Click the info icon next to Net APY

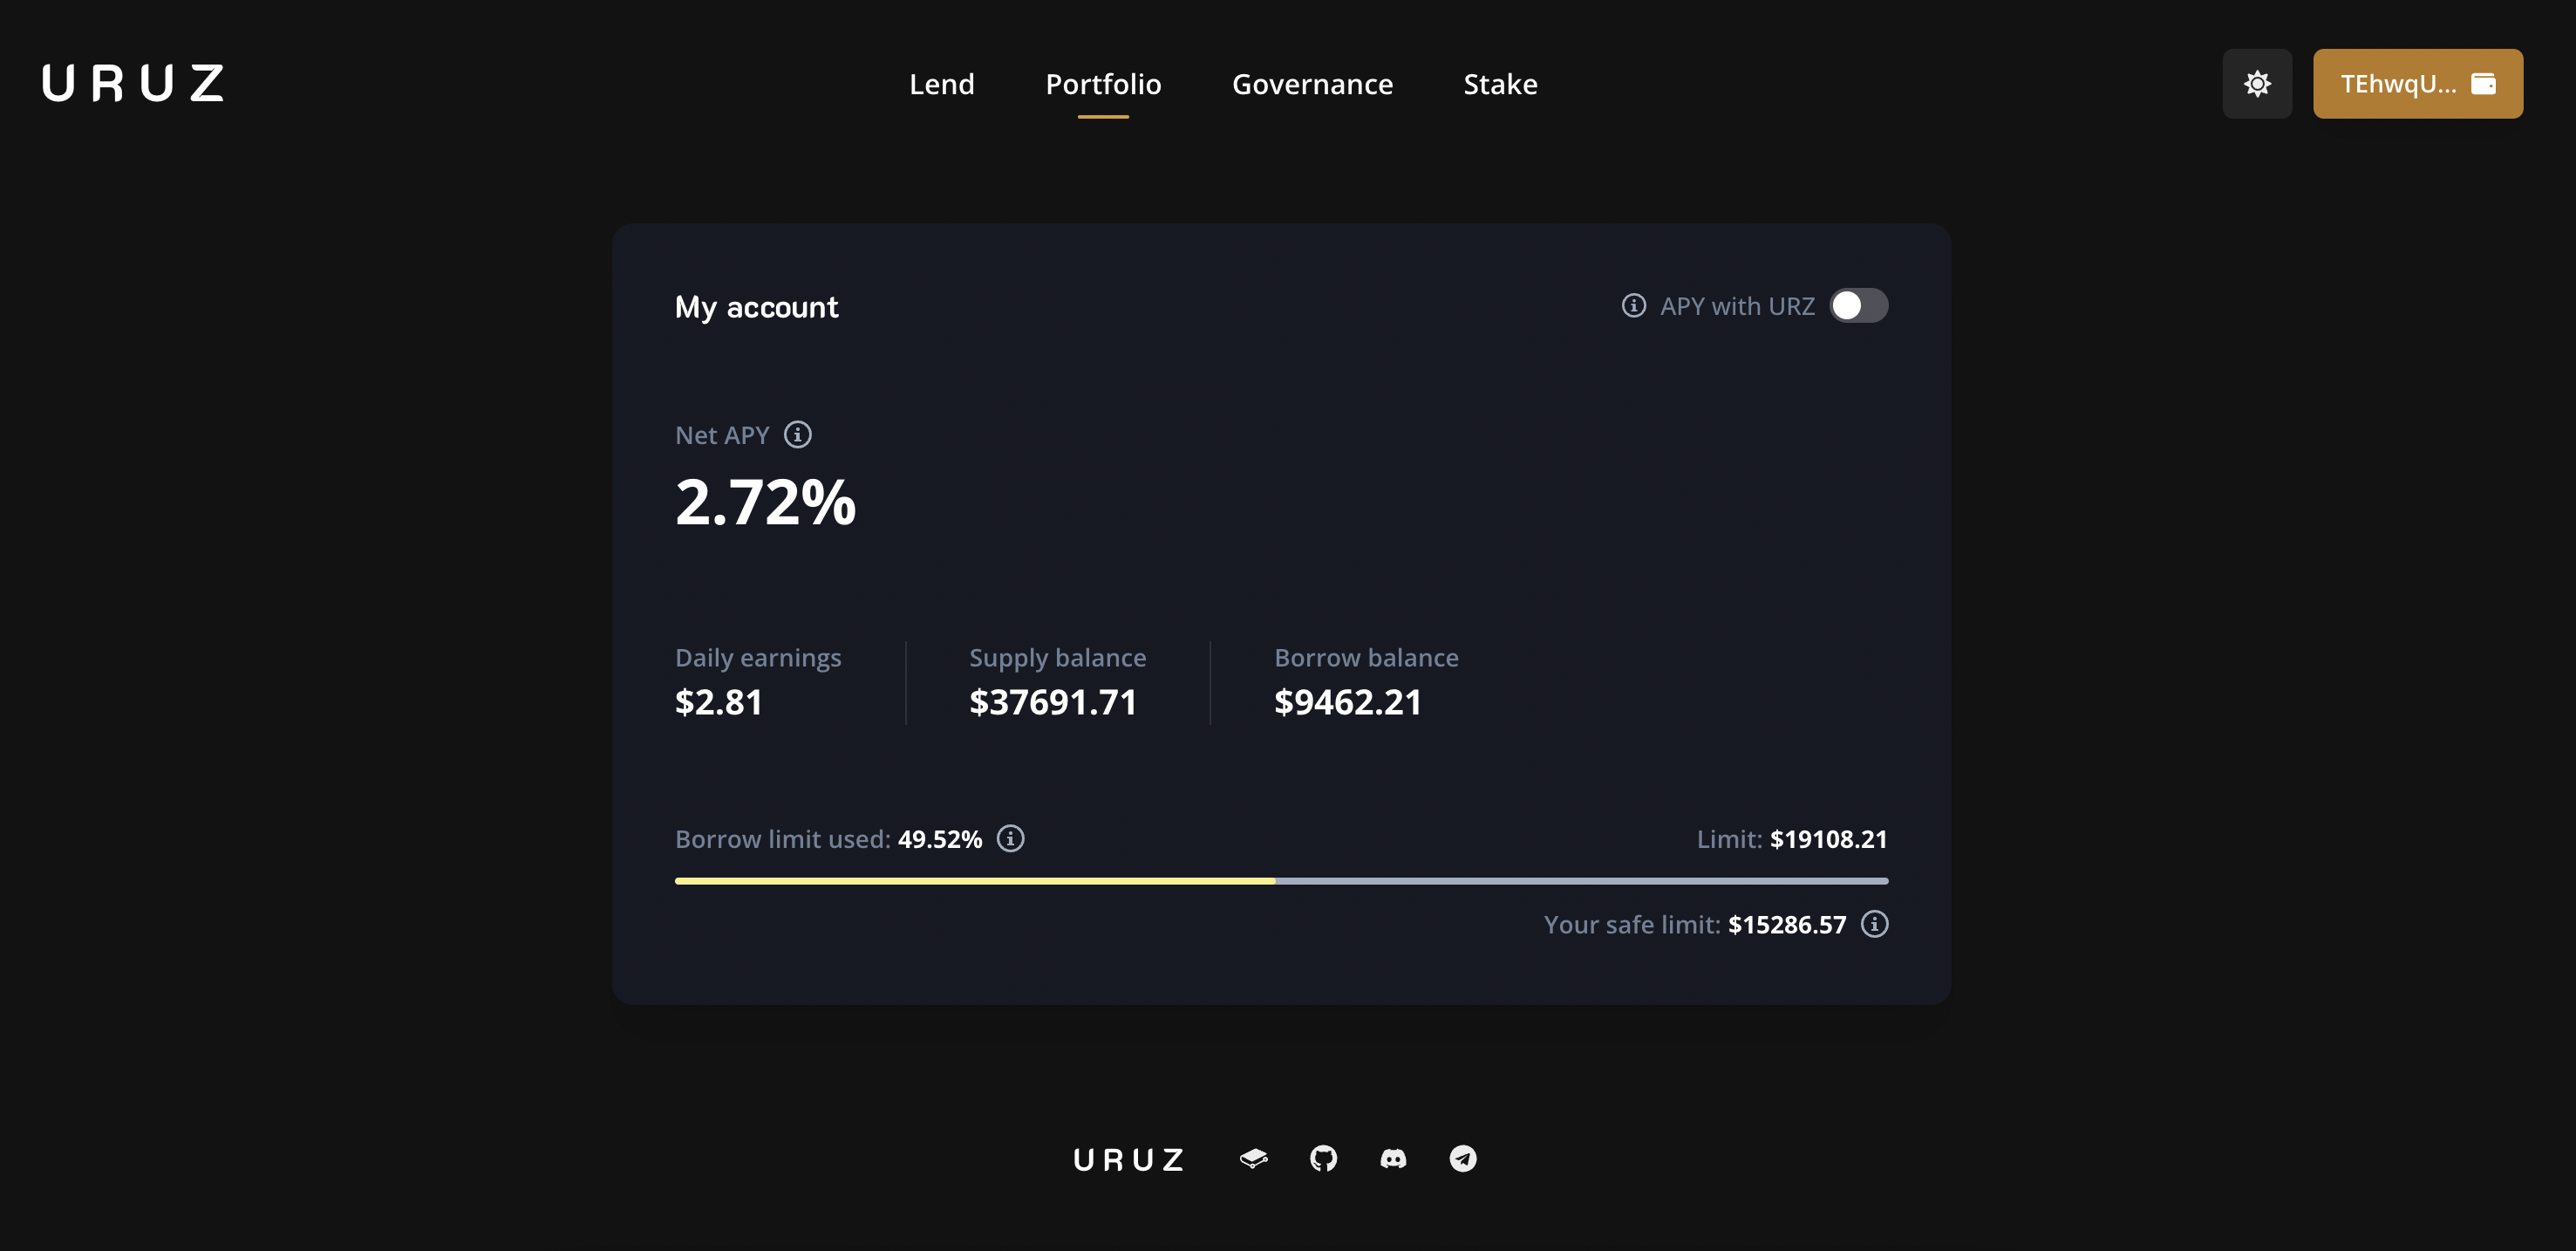pyautogui.click(x=797, y=435)
